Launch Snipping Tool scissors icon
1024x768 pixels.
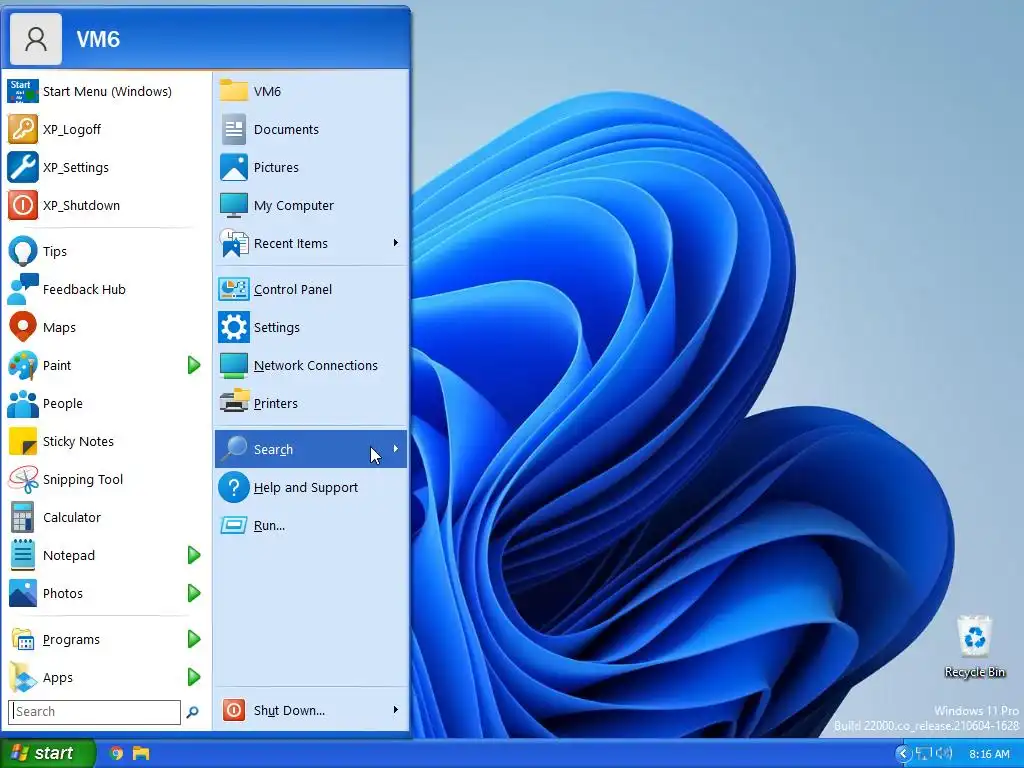click(x=23, y=479)
